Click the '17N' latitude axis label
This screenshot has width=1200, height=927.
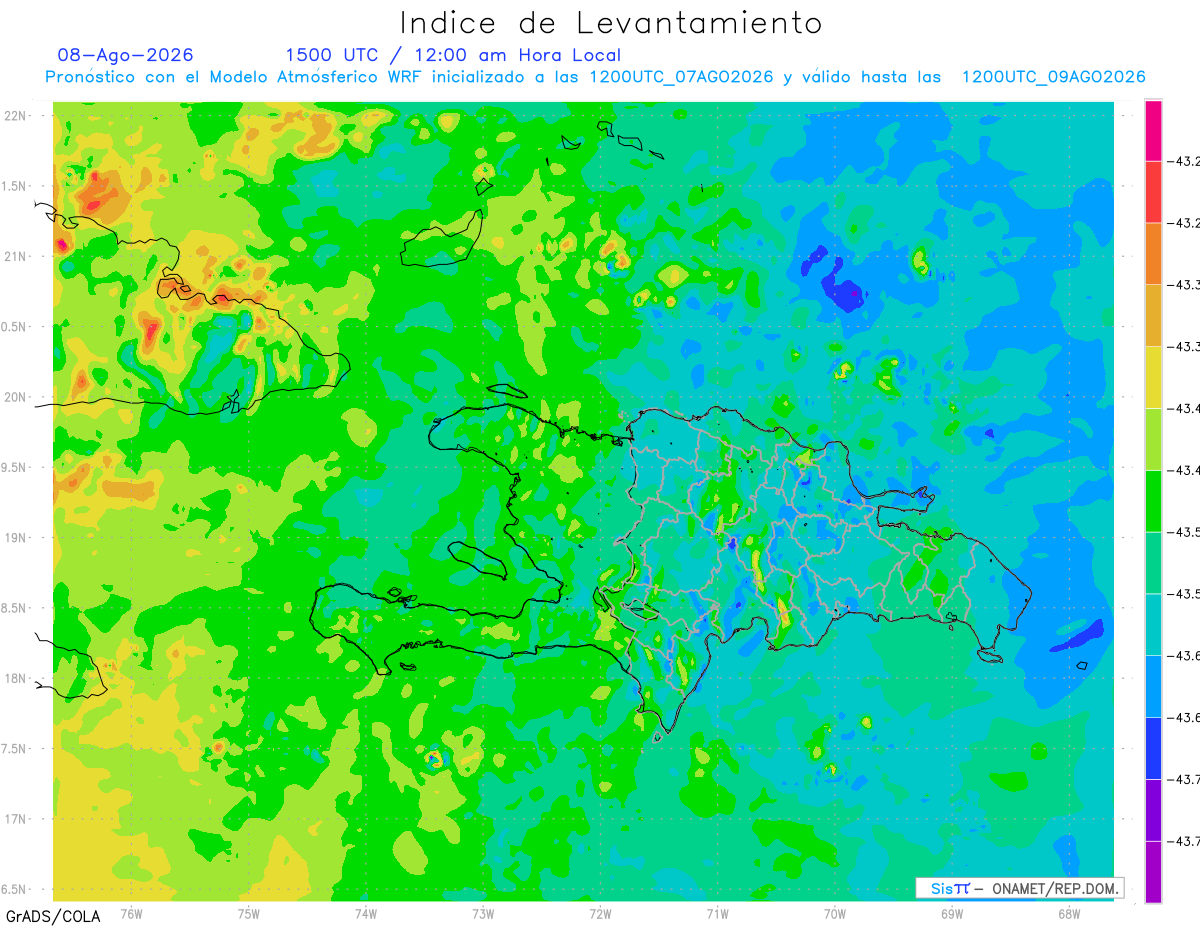[x=14, y=819]
